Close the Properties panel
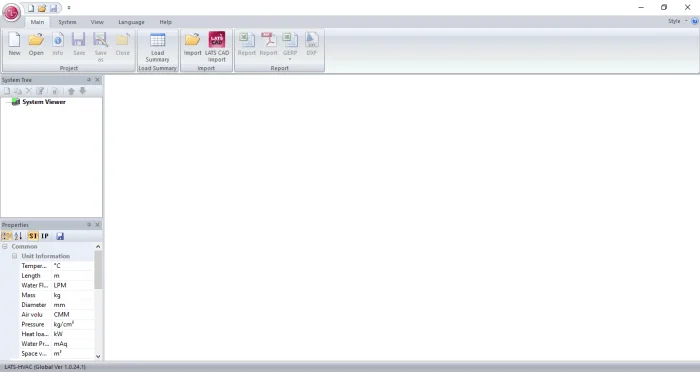This screenshot has width=700, height=372. pyautogui.click(x=98, y=225)
